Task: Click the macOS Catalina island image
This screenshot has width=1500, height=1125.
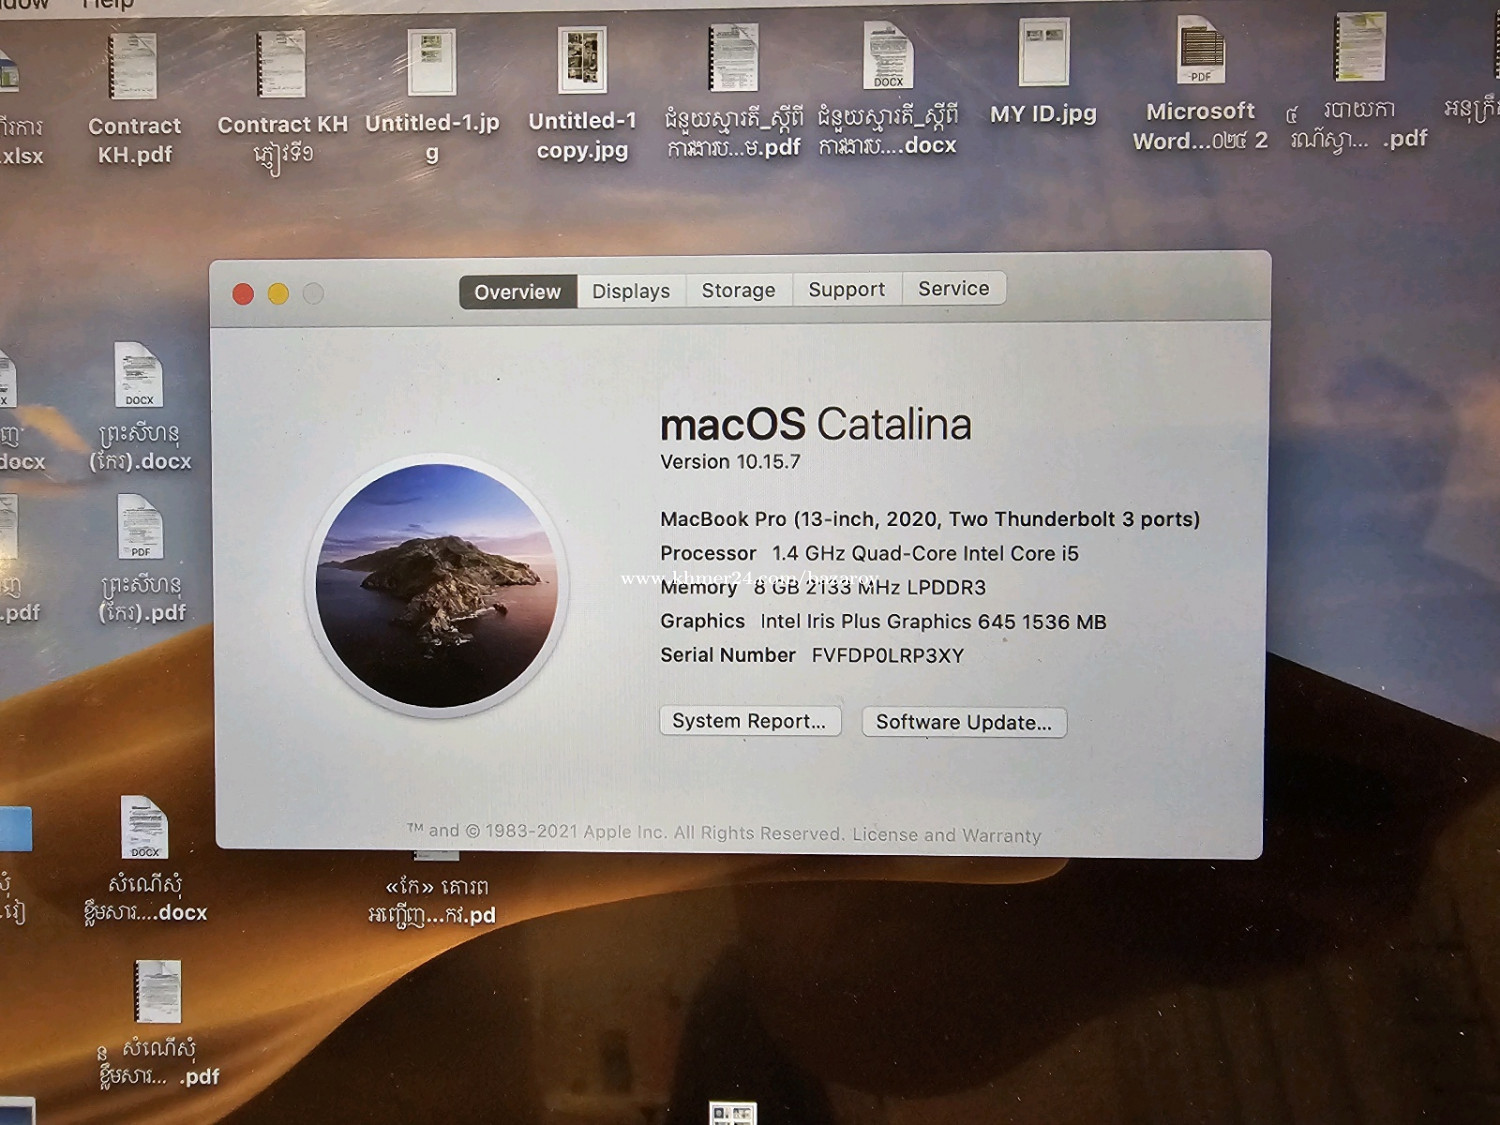Action: [437, 586]
